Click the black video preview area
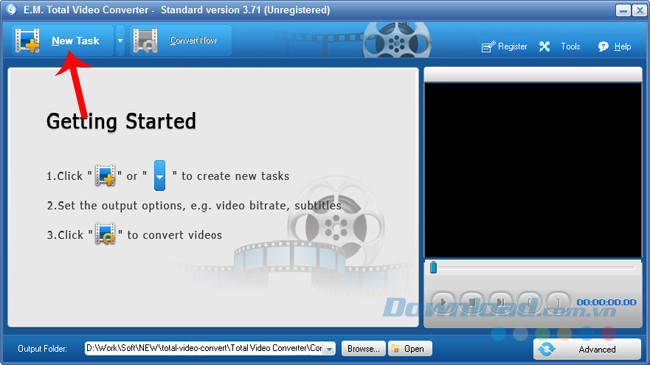 click(x=533, y=170)
